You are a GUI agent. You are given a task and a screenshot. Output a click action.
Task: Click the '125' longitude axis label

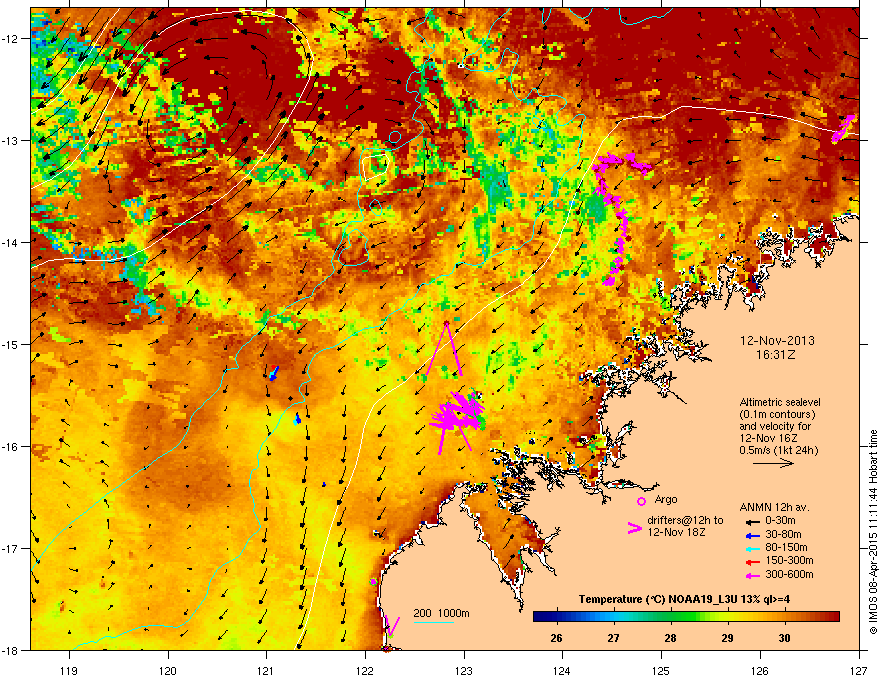pyautogui.click(x=661, y=670)
